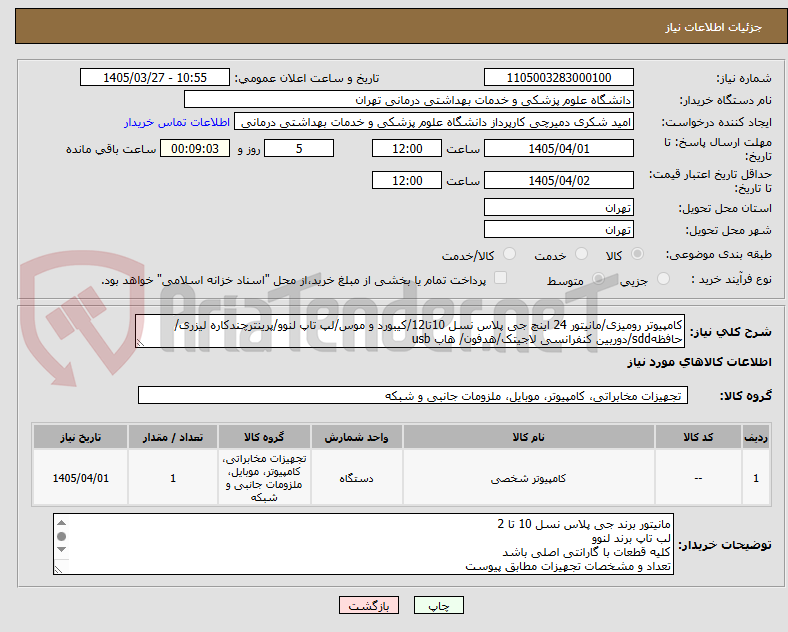
Task: Click the دستگاه unit cell
Action: pos(356,478)
